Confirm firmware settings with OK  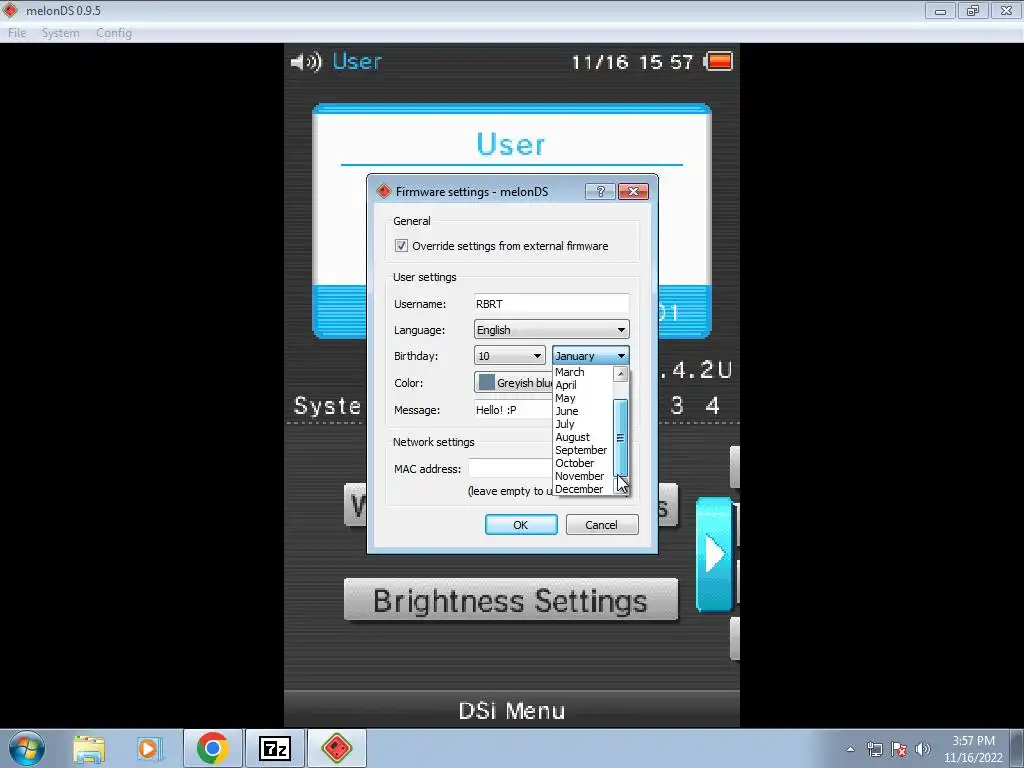click(521, 524)
